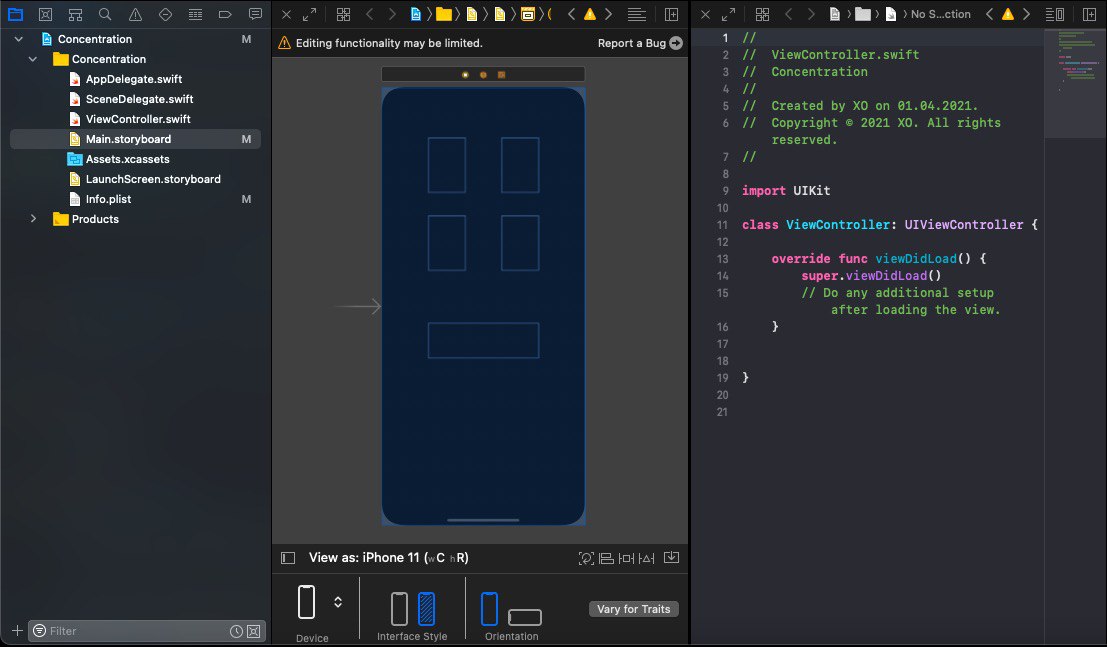Viewport: 1107px width, 647px height.
Task: Click the Vary for Traits button
Action: tap(634, 609)
